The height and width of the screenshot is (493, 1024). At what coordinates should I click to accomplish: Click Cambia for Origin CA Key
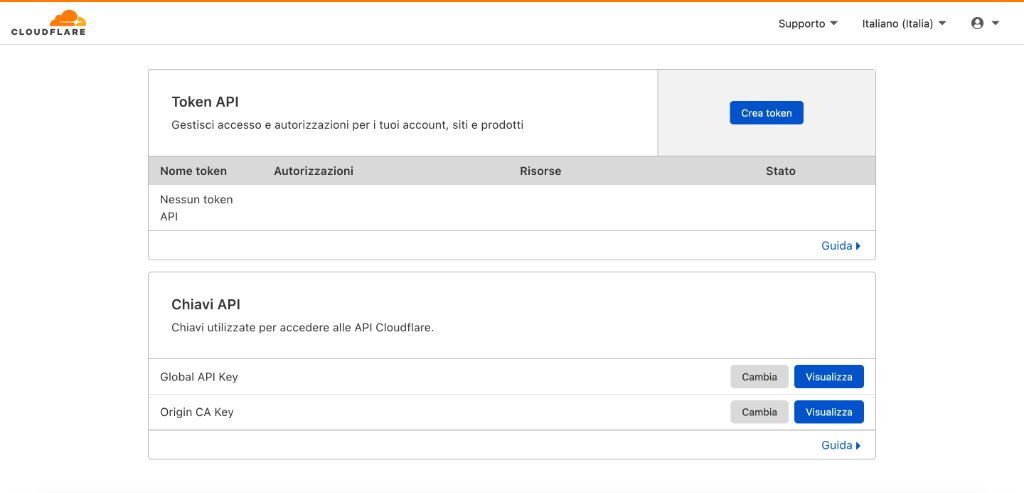[x=760, y=412]
